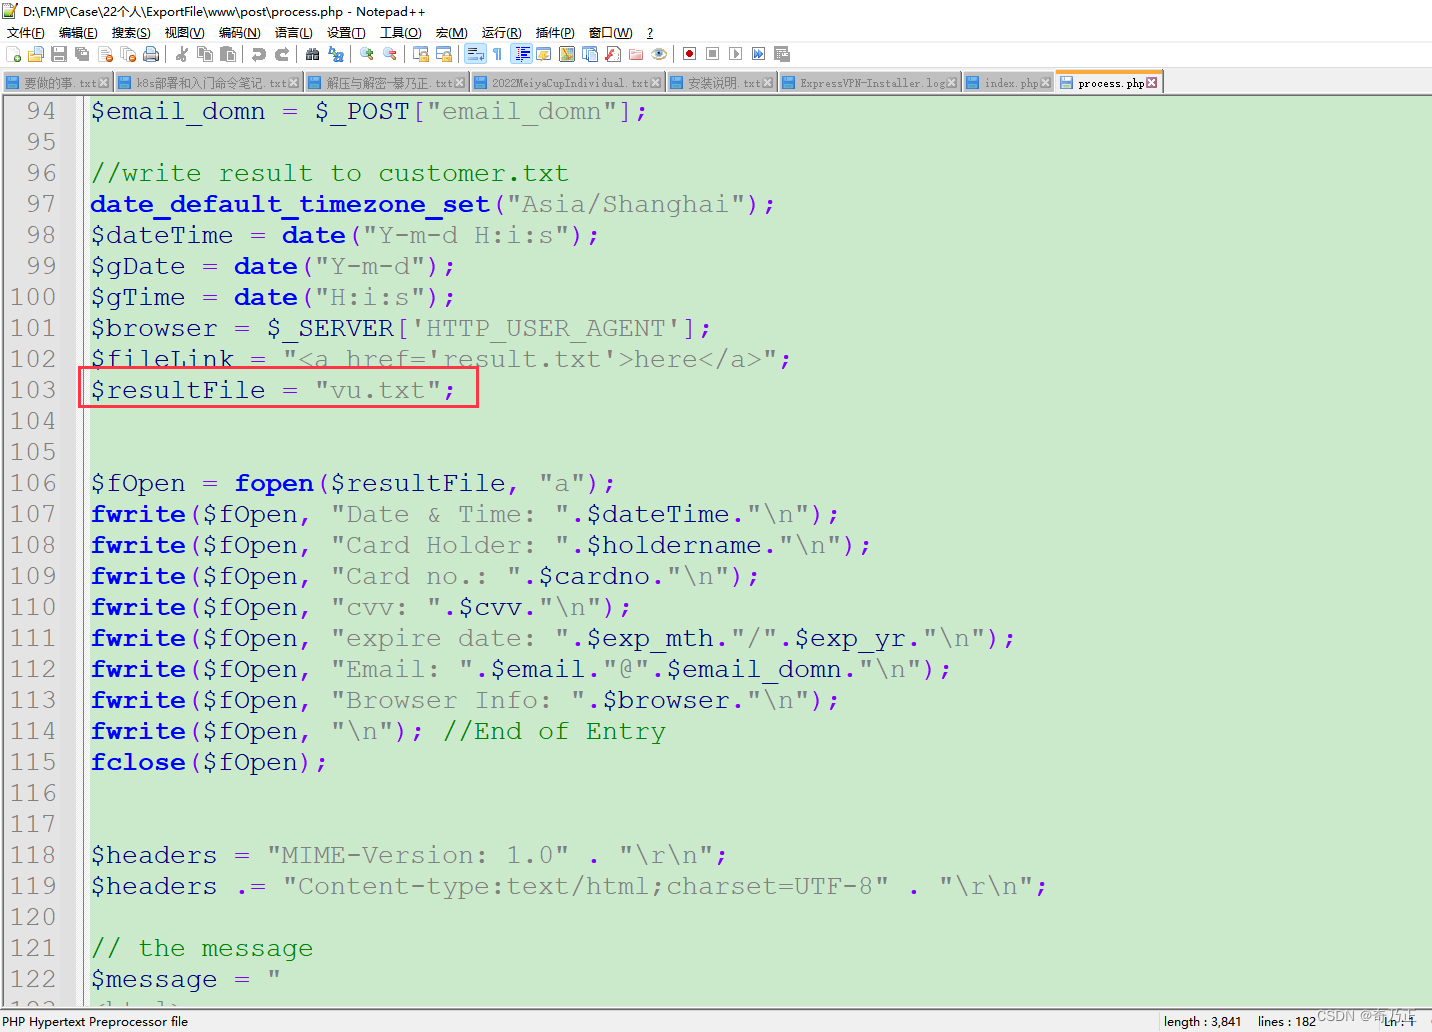
Task: Click the Zoom Out magnifier icon
Action: pos(389,54)
